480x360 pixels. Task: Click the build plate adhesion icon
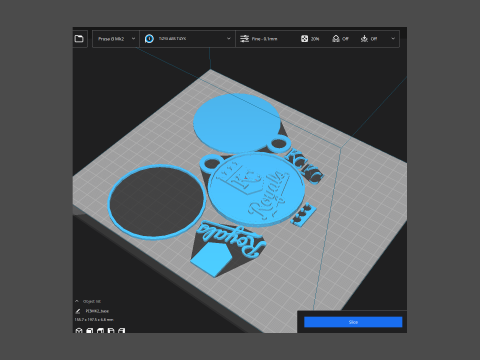(364, 39)
